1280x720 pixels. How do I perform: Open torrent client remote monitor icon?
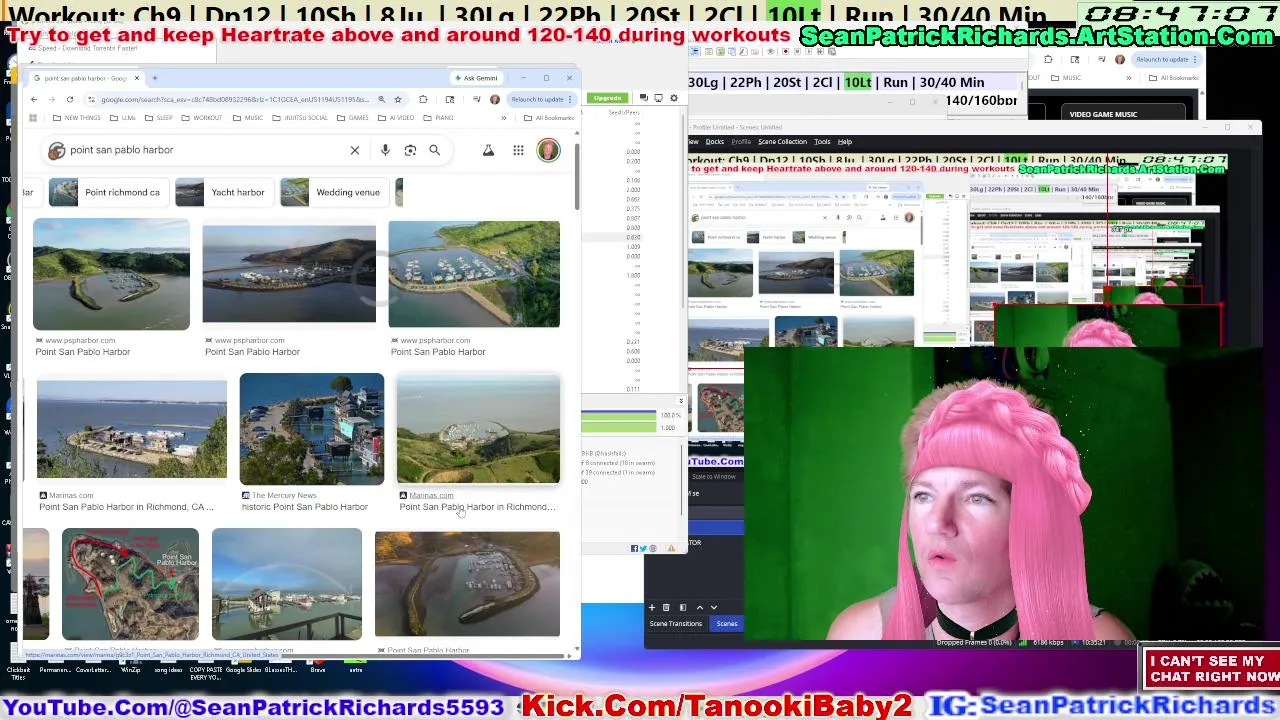(x=658, y=98)
